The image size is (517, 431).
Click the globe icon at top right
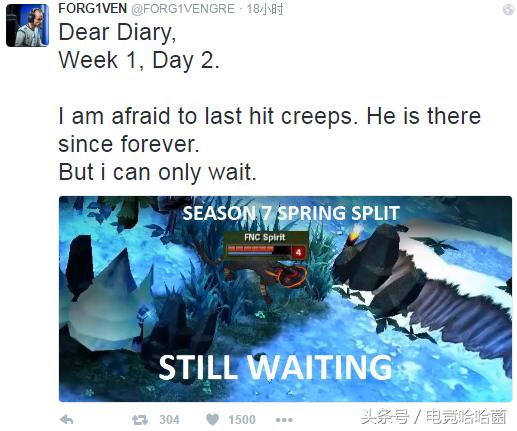[508, 9]
